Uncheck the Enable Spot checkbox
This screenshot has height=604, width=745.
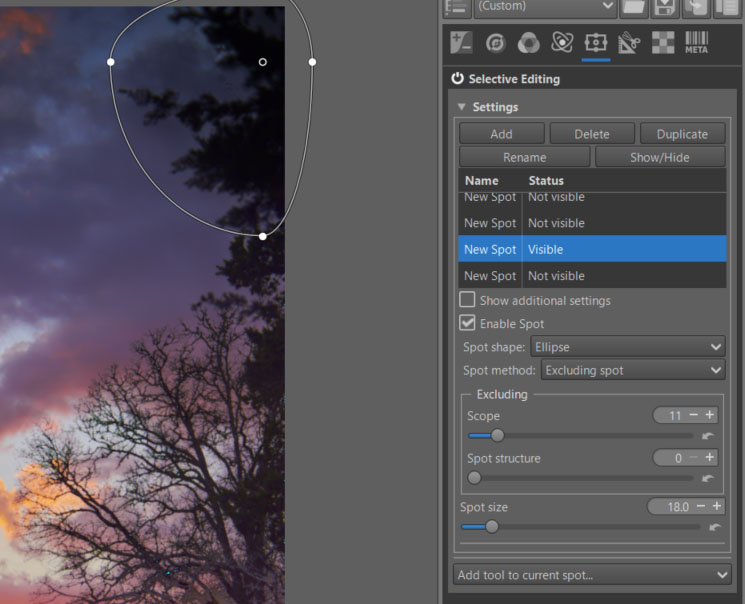click(467, 324)
